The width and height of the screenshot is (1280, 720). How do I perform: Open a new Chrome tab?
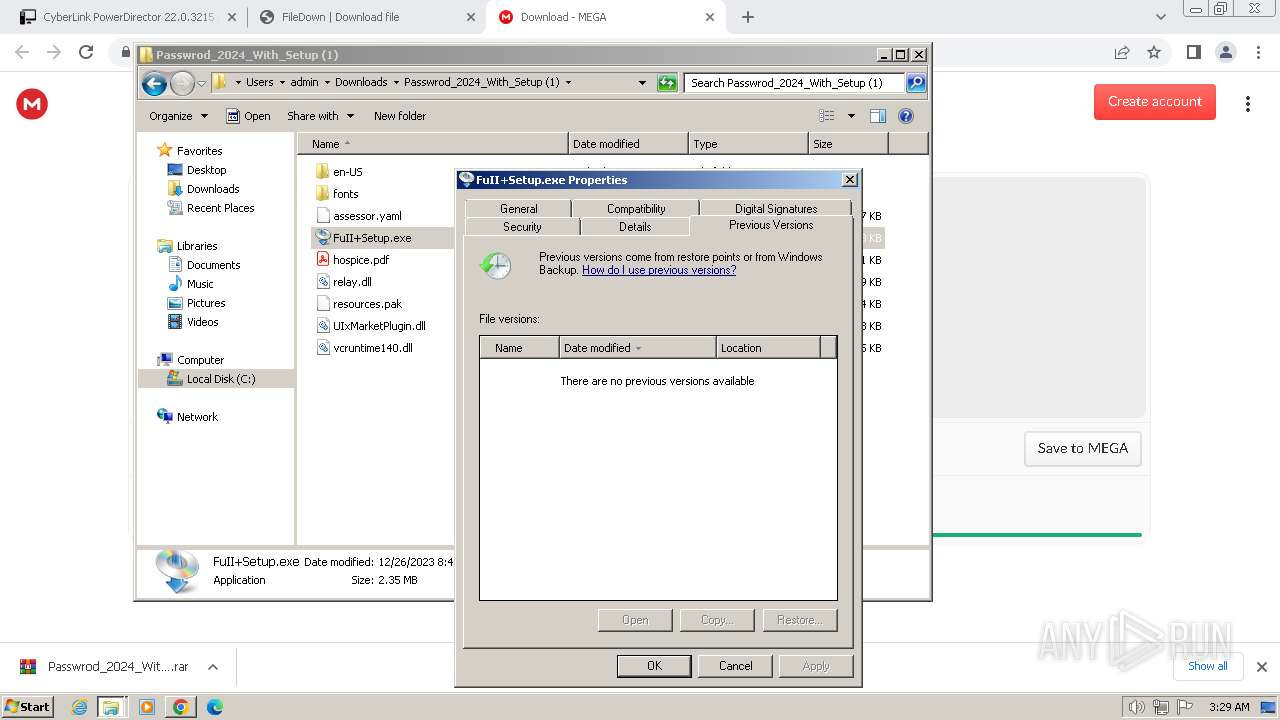tap(747, 17)
